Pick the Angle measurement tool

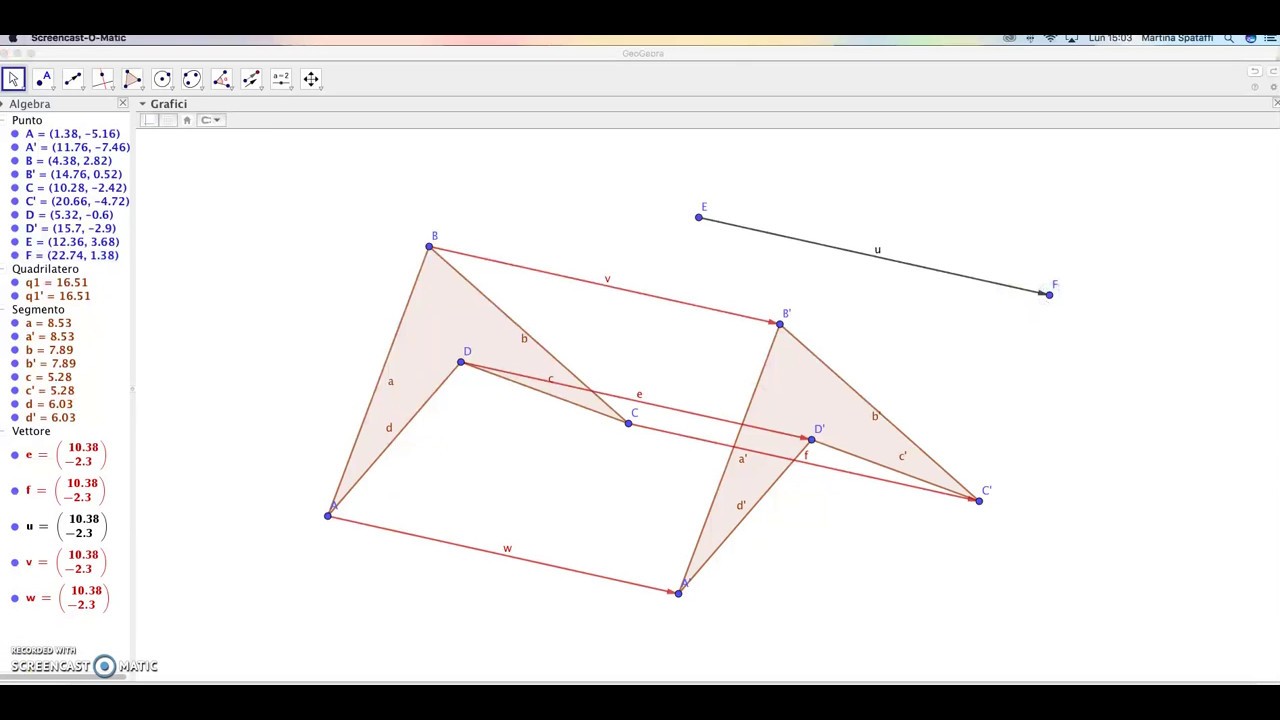222,79
